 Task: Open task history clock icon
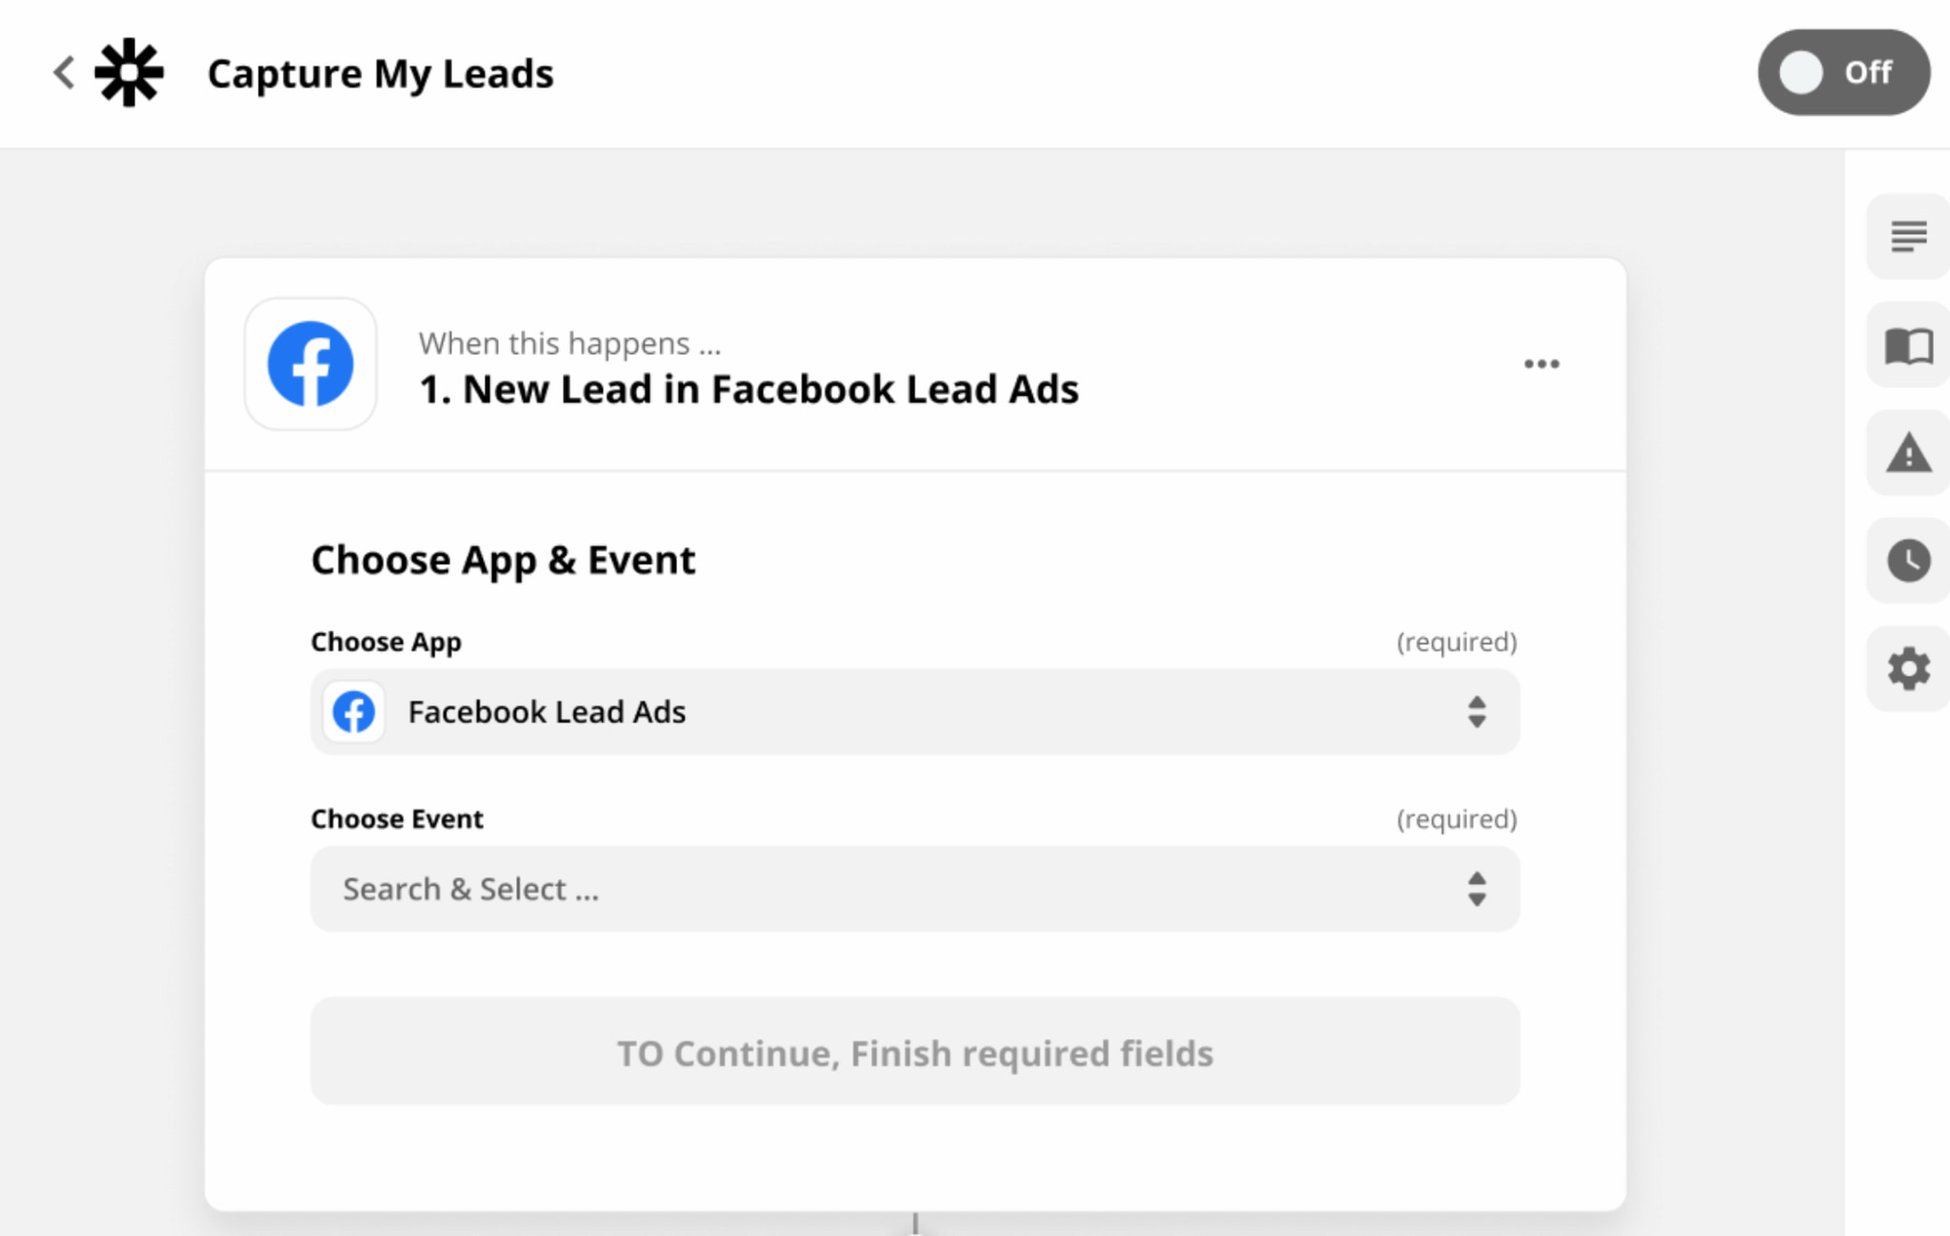(1908, 561)
